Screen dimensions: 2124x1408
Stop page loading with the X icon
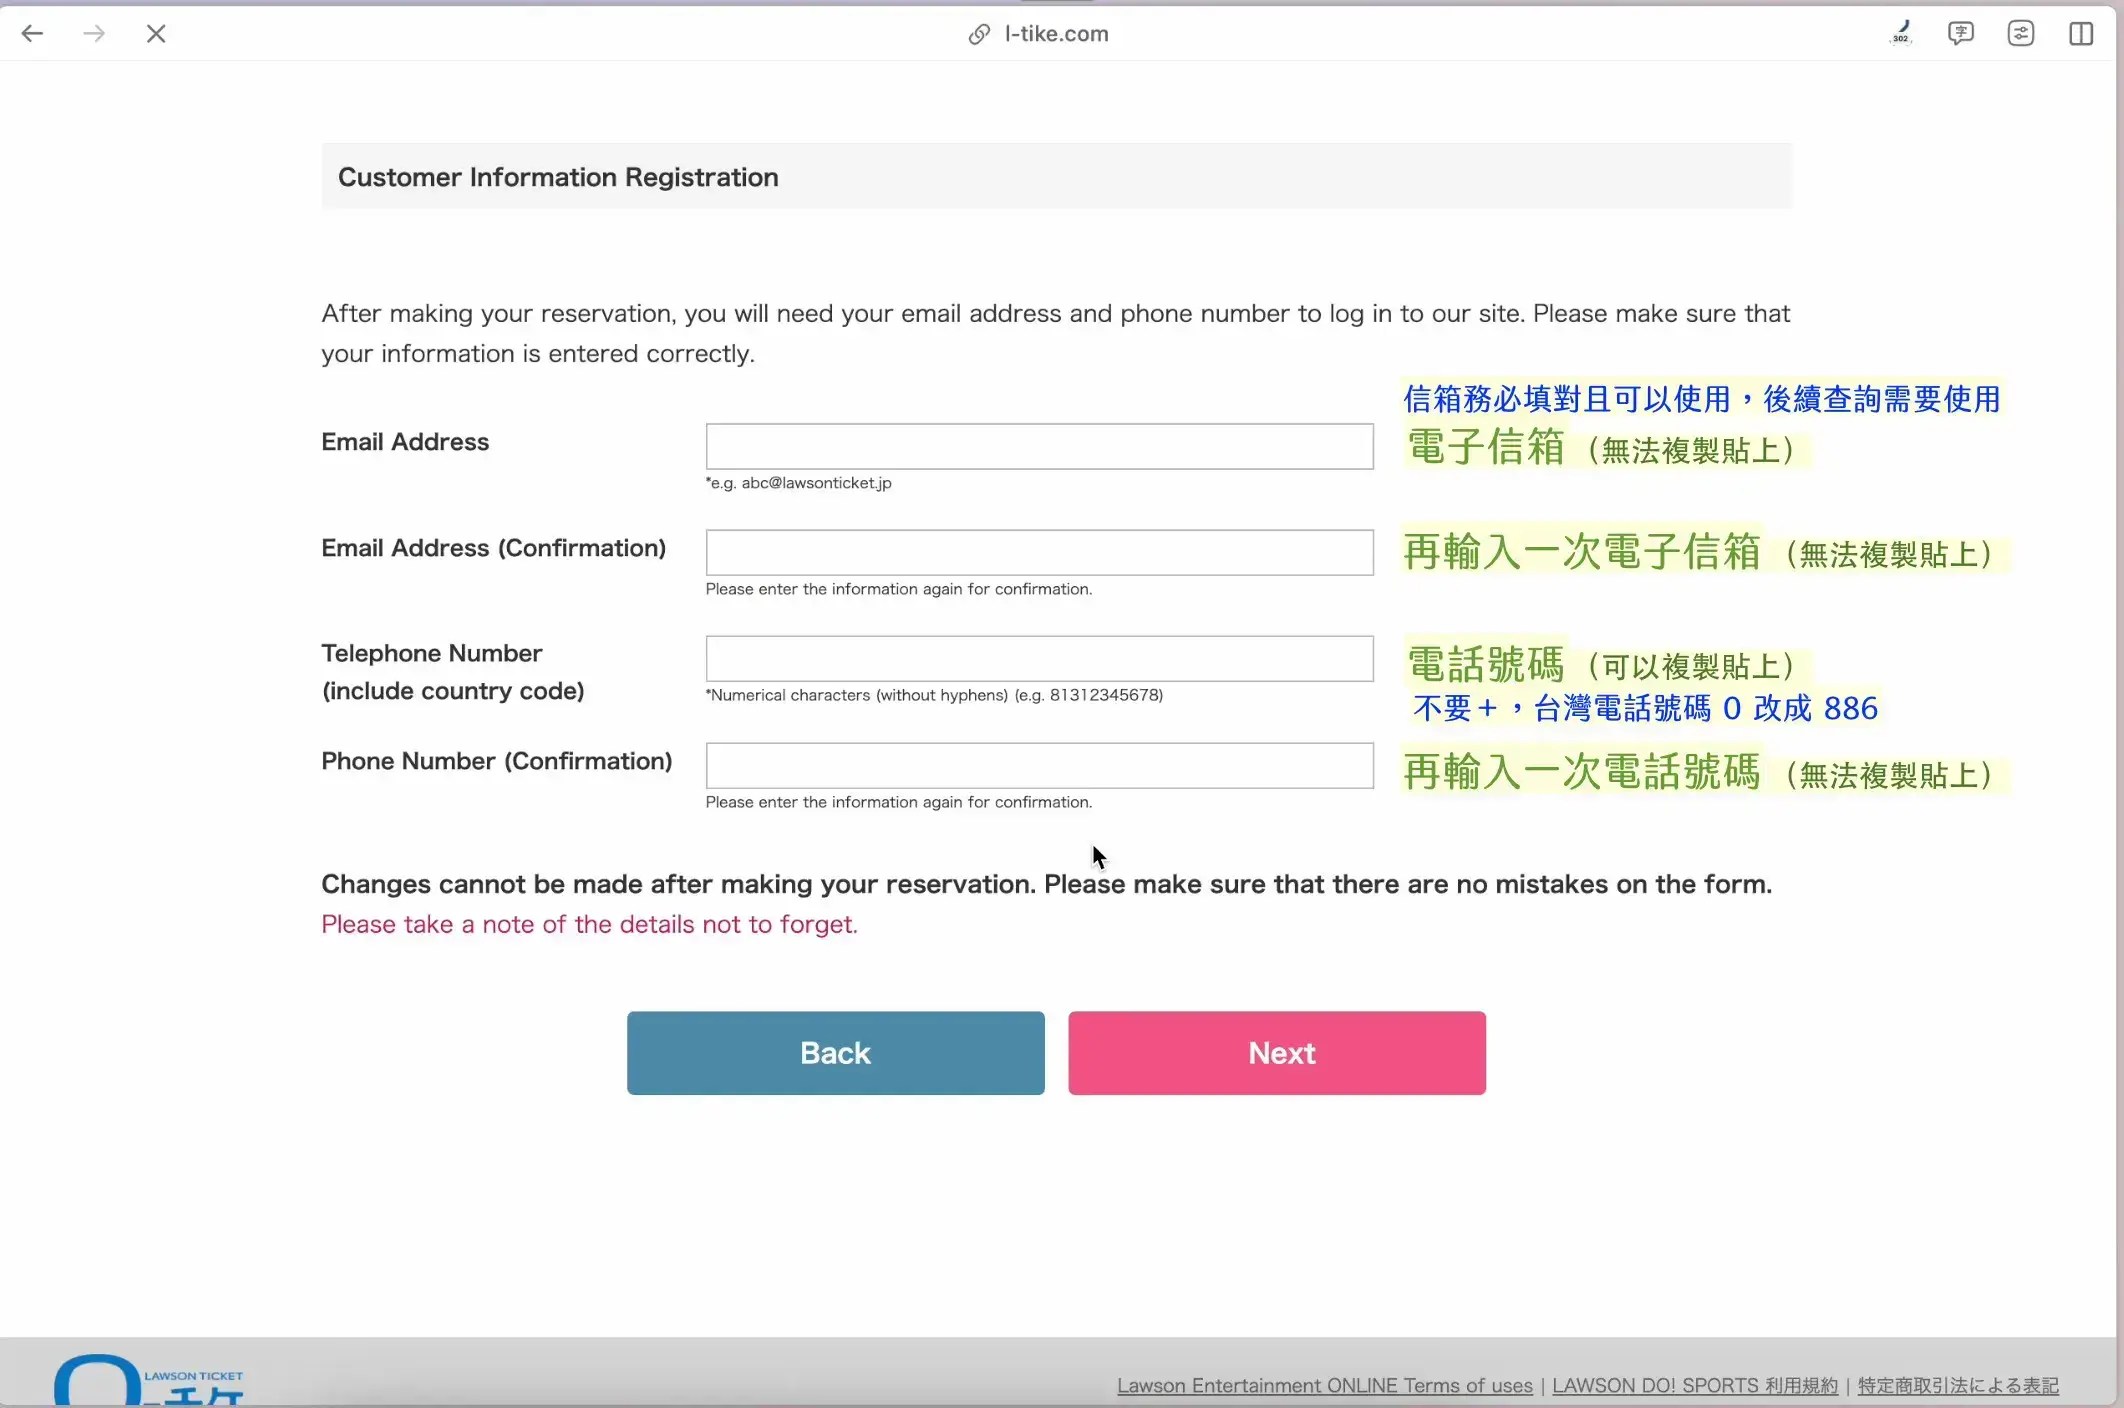click(x=156, y=34)
